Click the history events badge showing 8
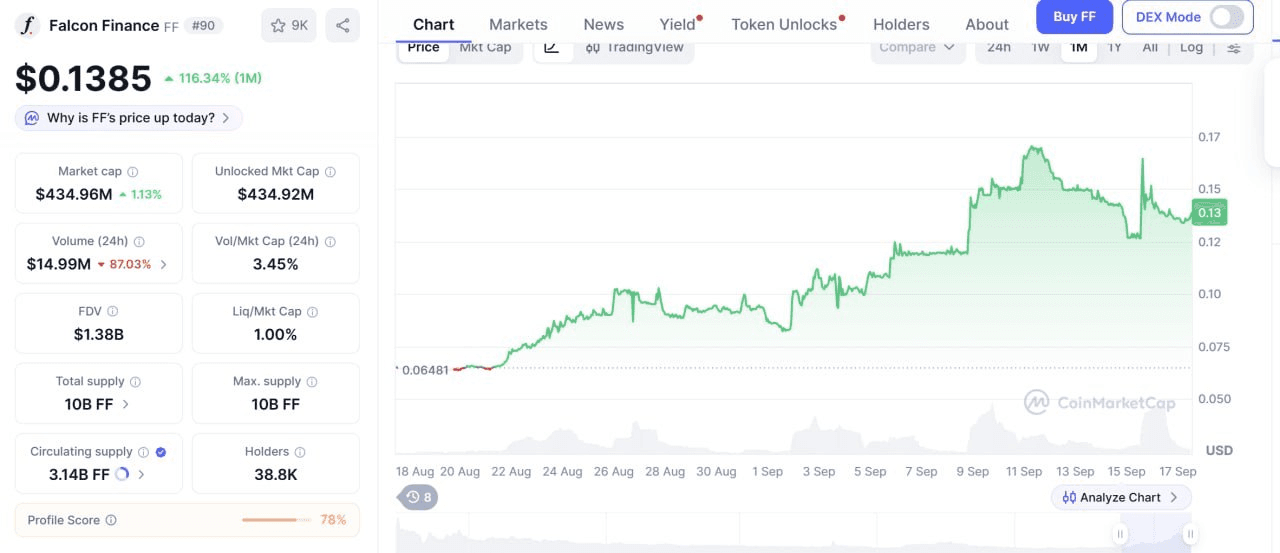Screen dimensions: 1280x553 click(x=419, y=497)
